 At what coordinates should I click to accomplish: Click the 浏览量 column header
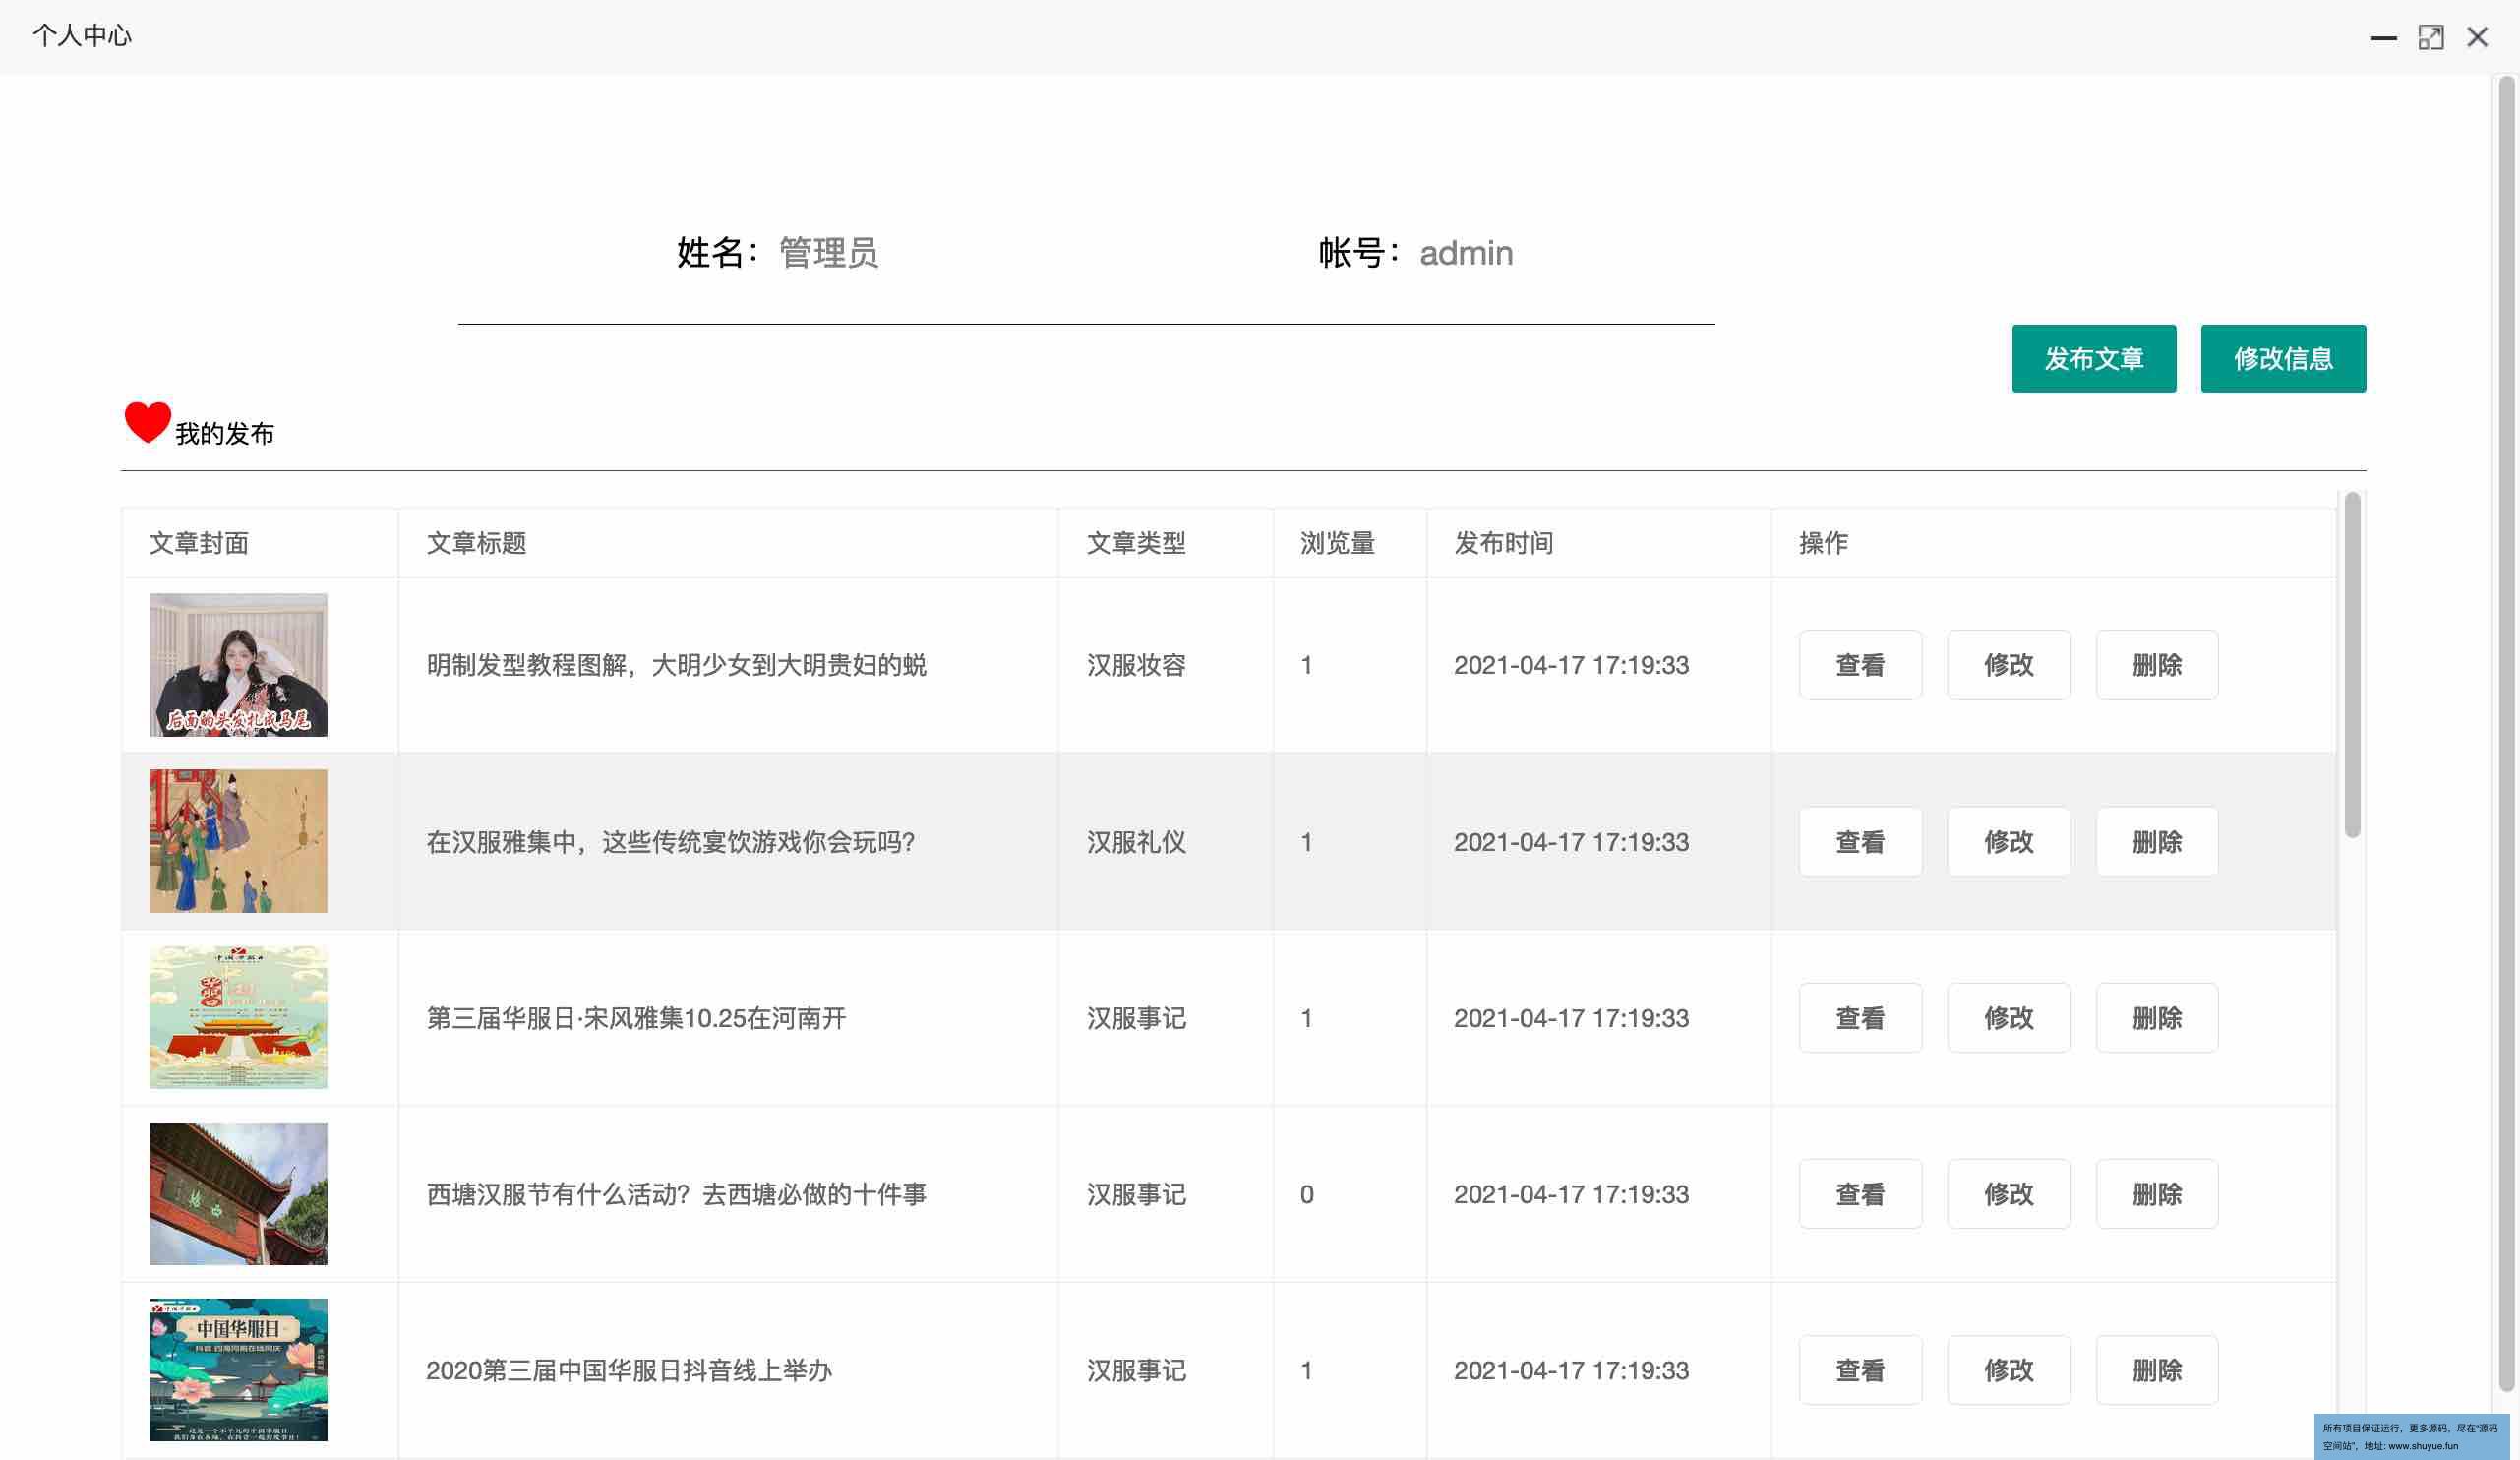pyautogui.click(x=1337, y=543)
